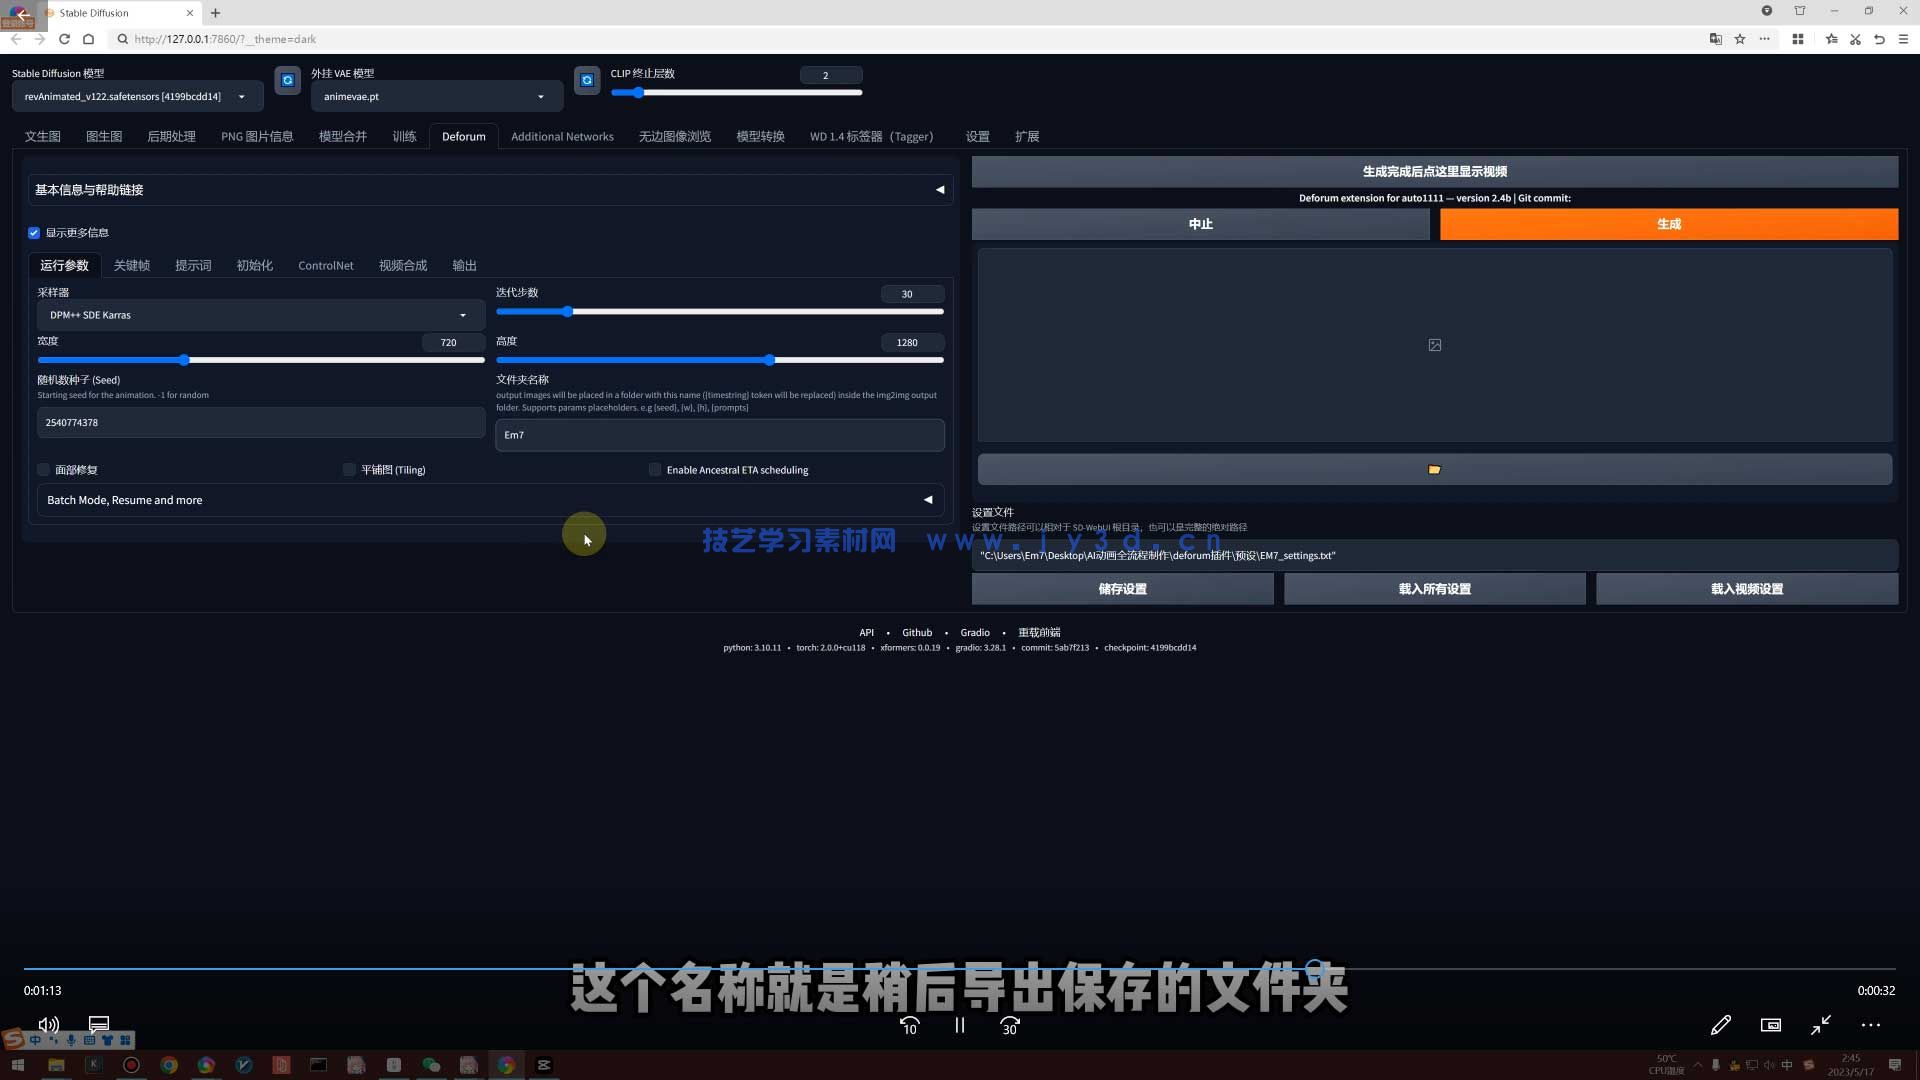Launch Chrome from the taskbar
This screenshot has width=1920, height=1080.
168,1065
